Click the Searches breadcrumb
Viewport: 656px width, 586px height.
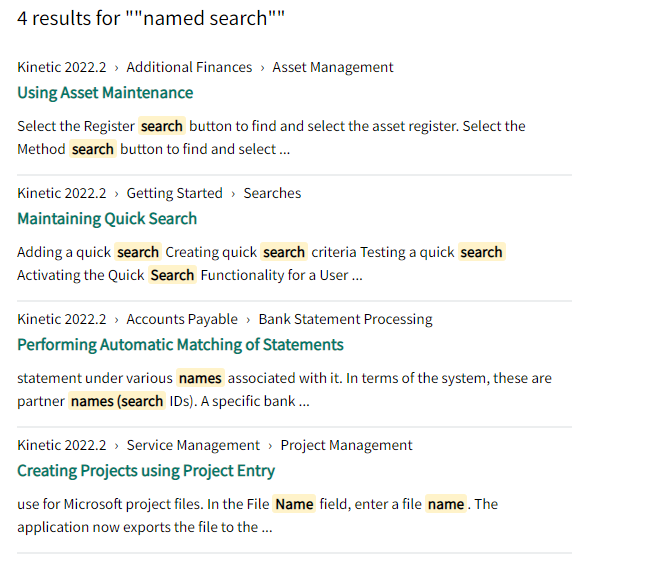pyautogui.click(x=272, y=193)
